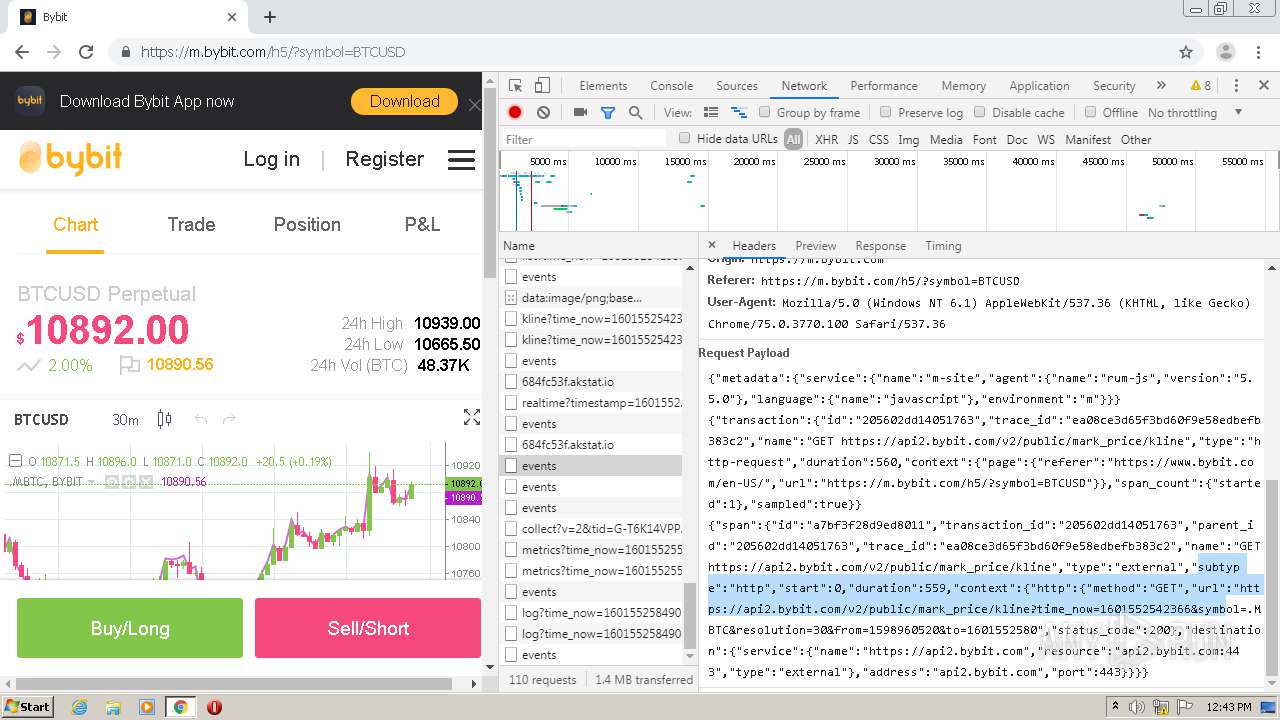Screen dimensions: 1280x720
Task: Select the inspect element picker icon
Action: pyautogui.click(x=515, y=86)
